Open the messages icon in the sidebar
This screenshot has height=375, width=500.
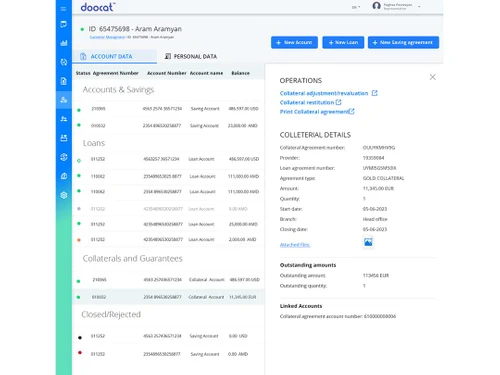coord(64,24)
